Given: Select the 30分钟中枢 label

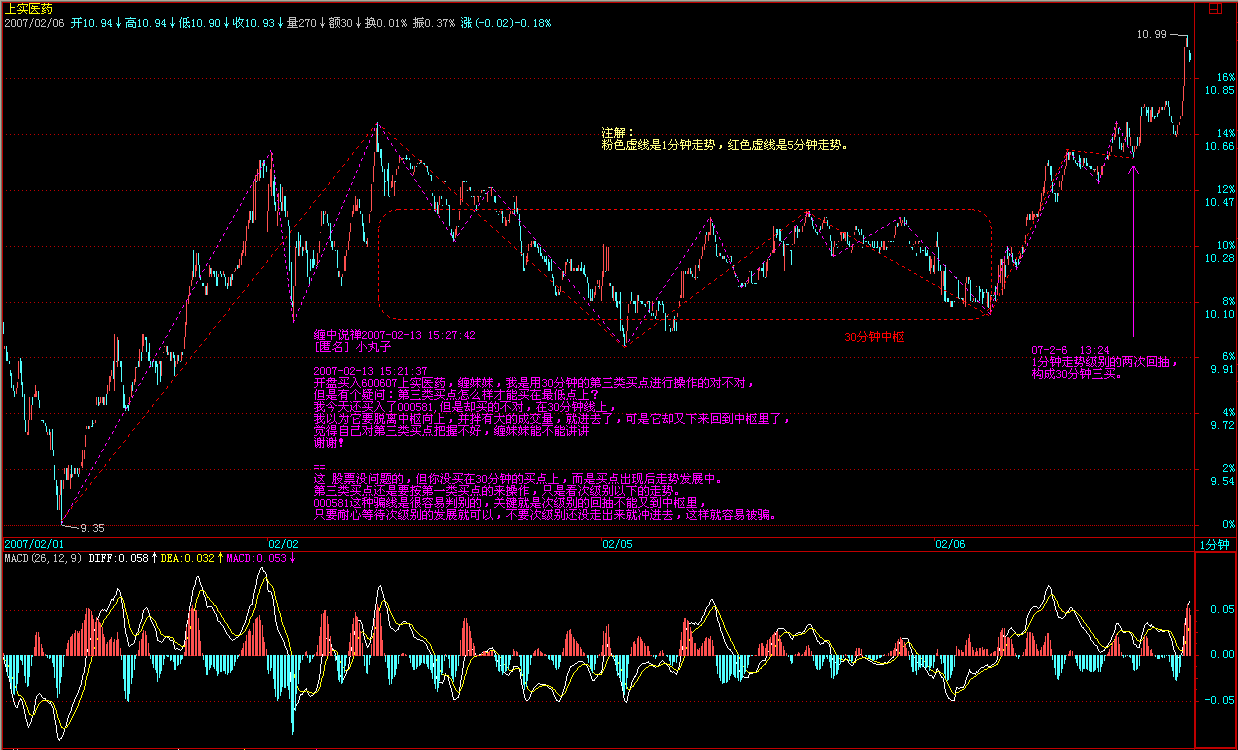Looking at the screenshot, I should tap(874, 338).
